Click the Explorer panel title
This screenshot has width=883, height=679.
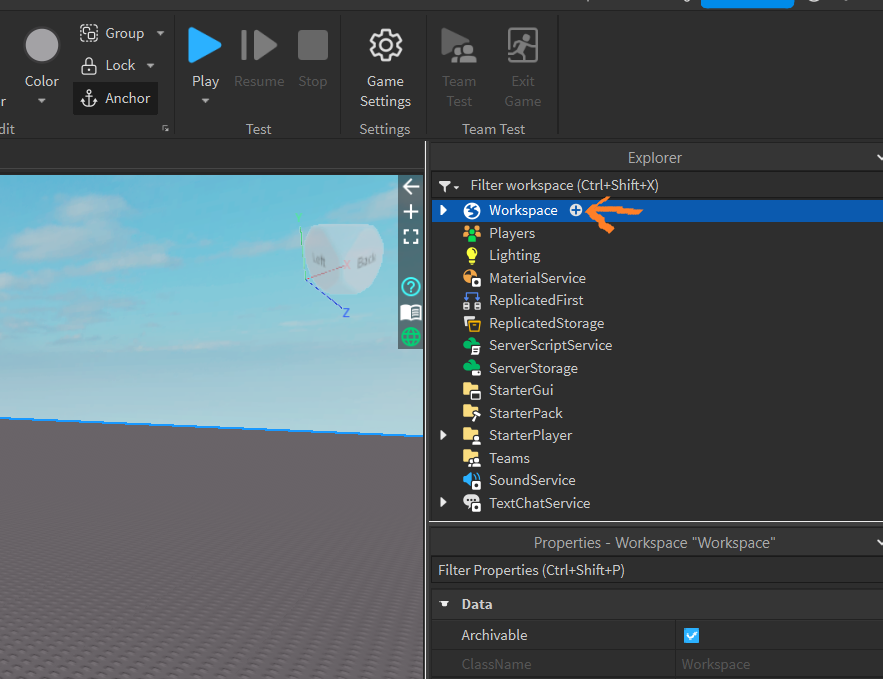pyautogui.click(x=654, y=158)
